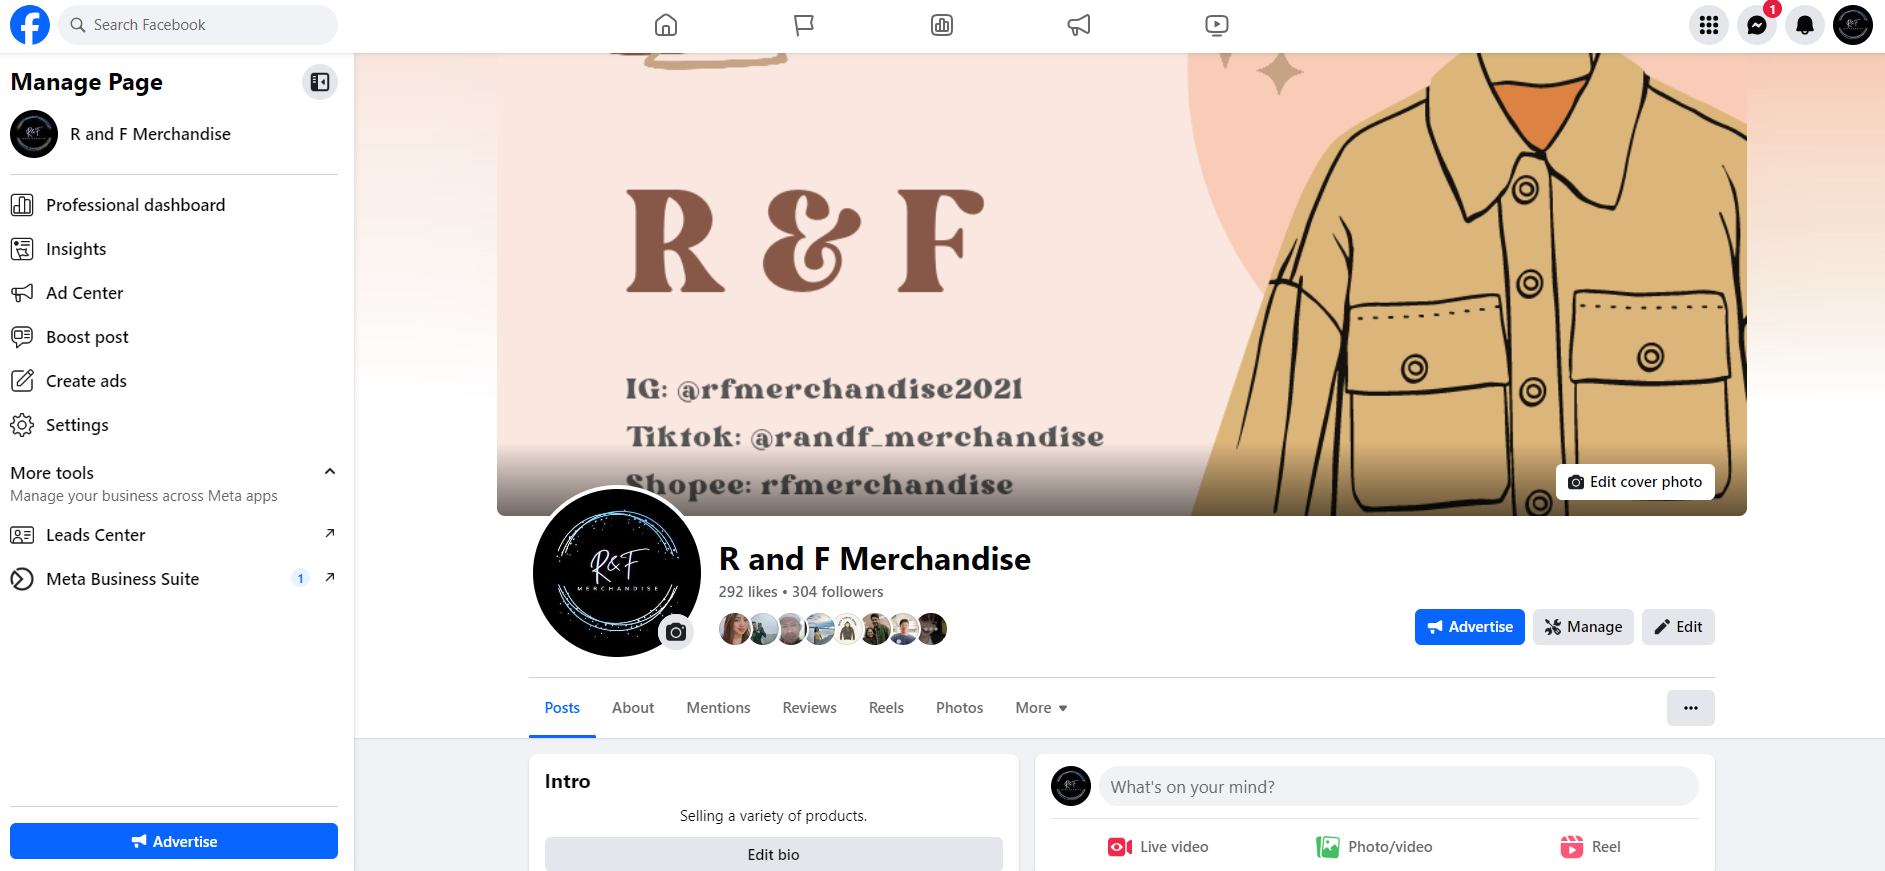This screenshot has height=871, width=1885.
Task: Collapse the Manage Page sidebar
Action: 320,82
